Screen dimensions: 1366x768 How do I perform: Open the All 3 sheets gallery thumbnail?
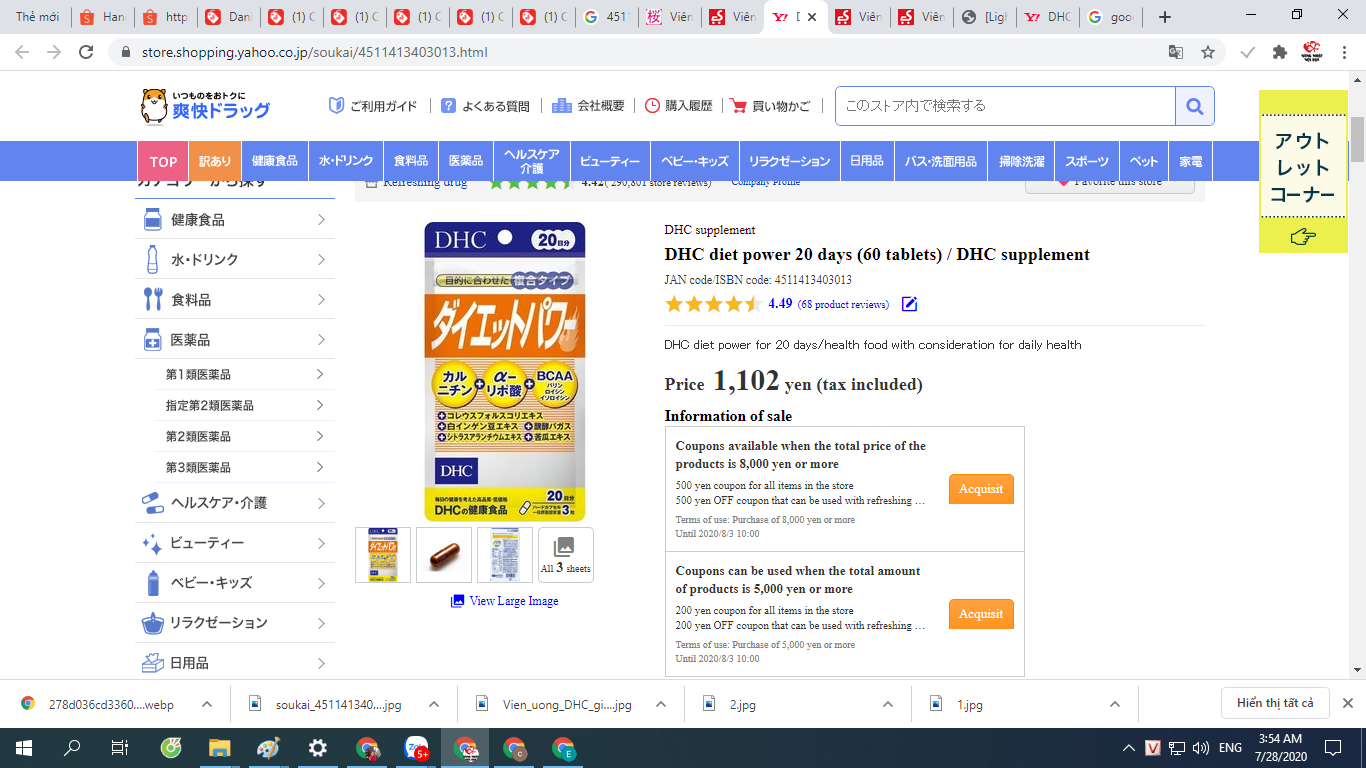coord(566,555)
